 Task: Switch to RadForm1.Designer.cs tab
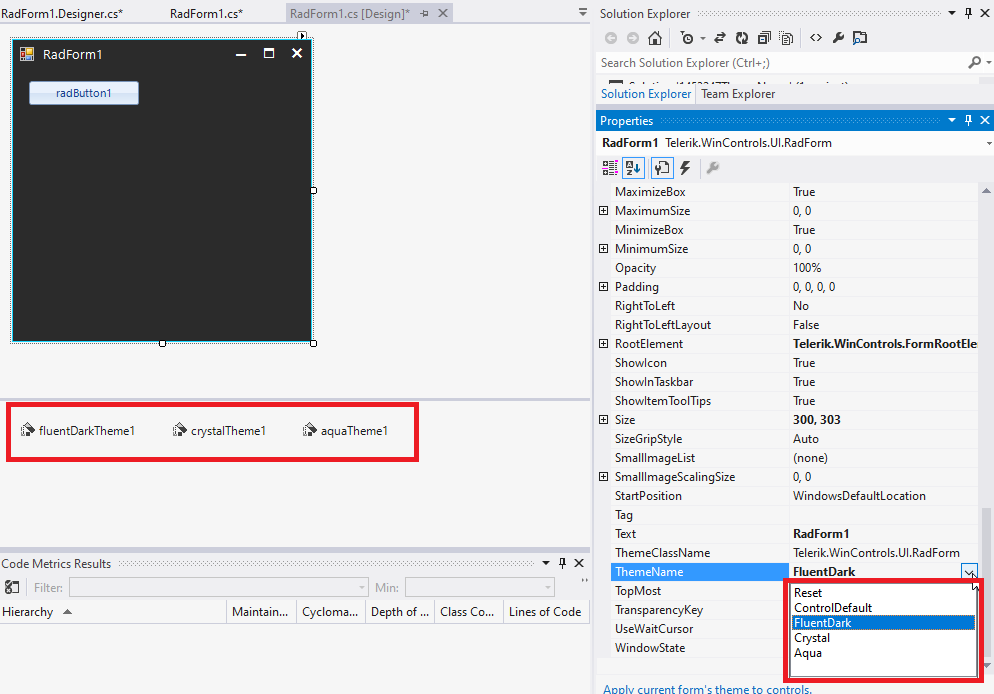point(62,13)
